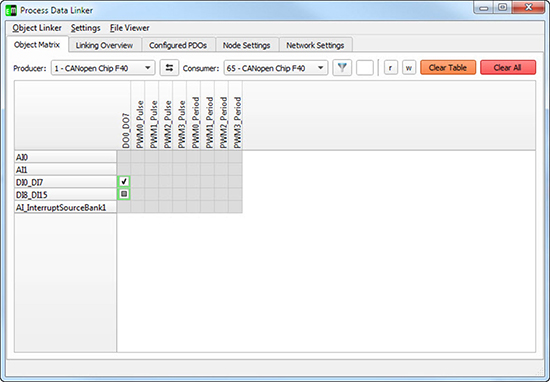Viewport: 550px width, 382px height.
Task: Click the funnel filter icon
Action: pos(342,68)
